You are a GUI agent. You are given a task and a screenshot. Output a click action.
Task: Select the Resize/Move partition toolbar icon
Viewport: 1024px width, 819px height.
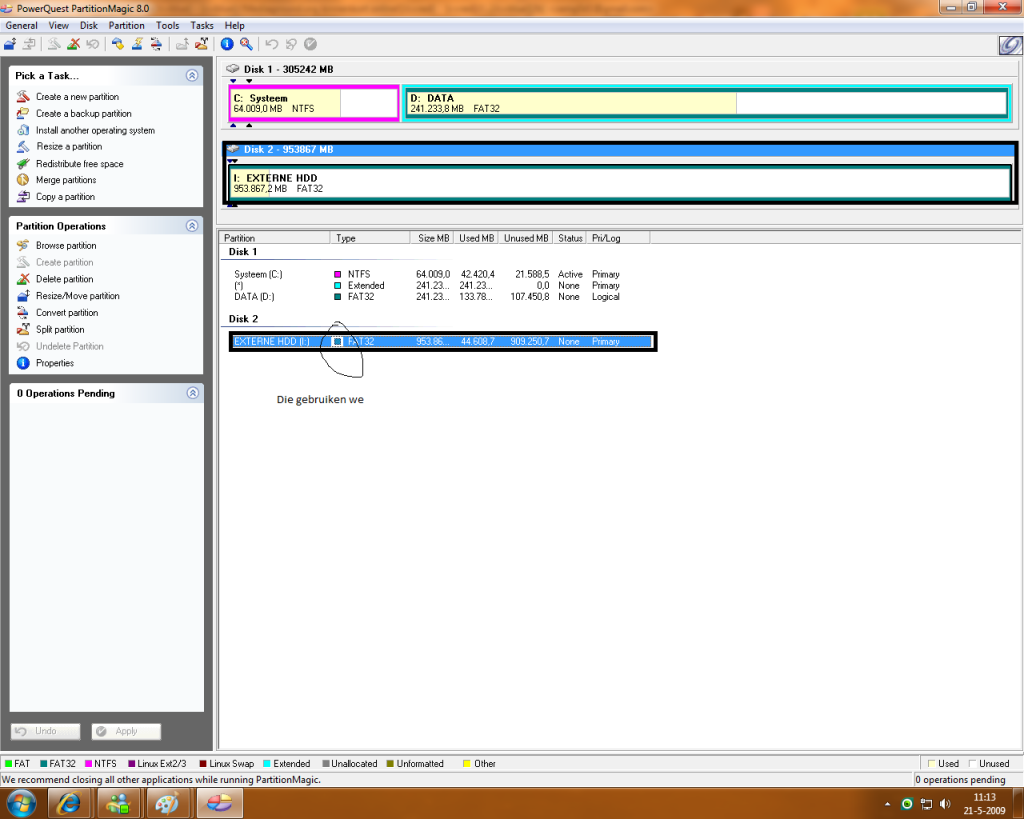pyautogui.click(x=10, y=44)
